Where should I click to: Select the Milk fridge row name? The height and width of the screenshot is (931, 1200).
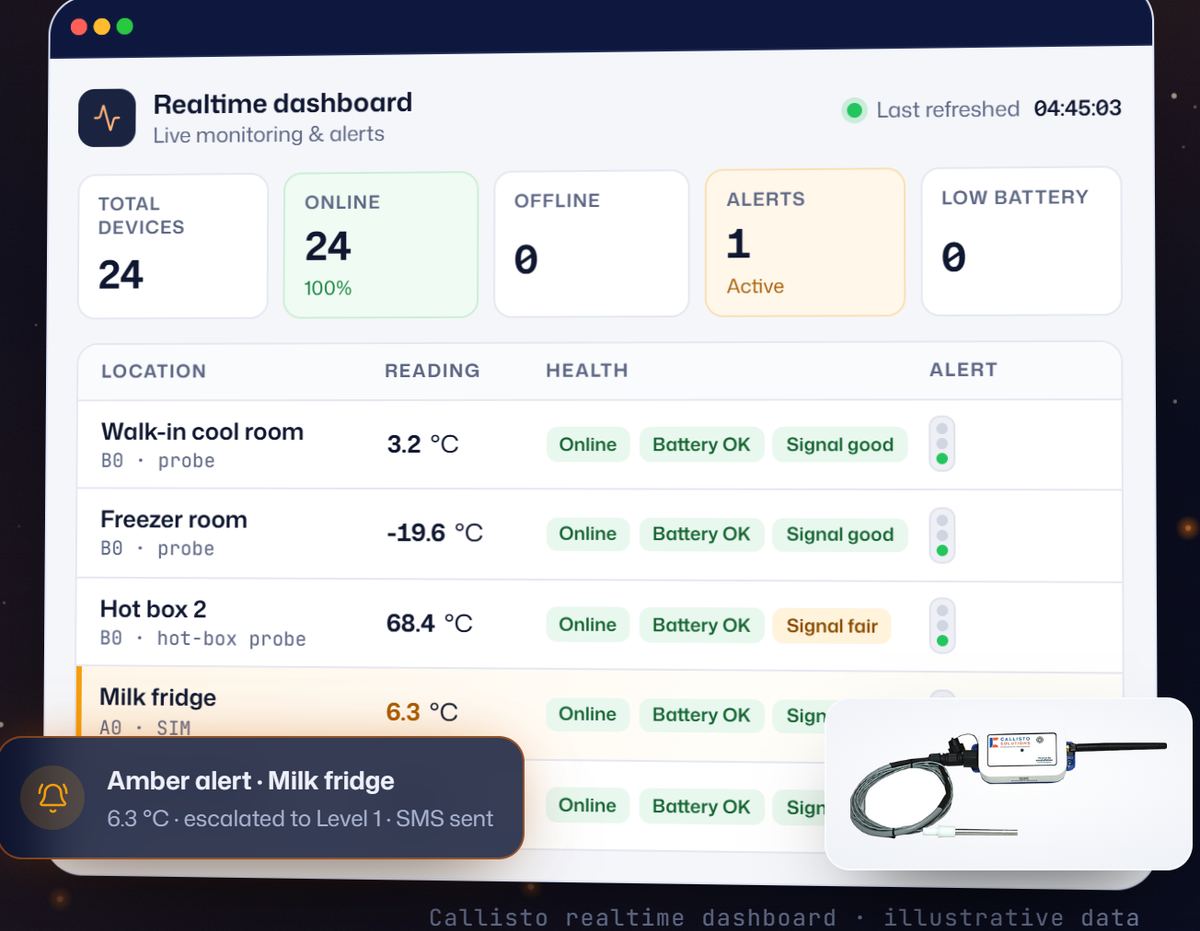click(x=158, y=697)
